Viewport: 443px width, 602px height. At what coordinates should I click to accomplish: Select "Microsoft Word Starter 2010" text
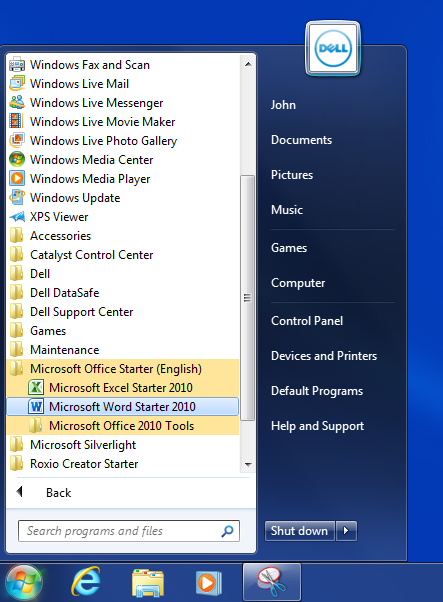pyautogui.click(x=122, y=407)
